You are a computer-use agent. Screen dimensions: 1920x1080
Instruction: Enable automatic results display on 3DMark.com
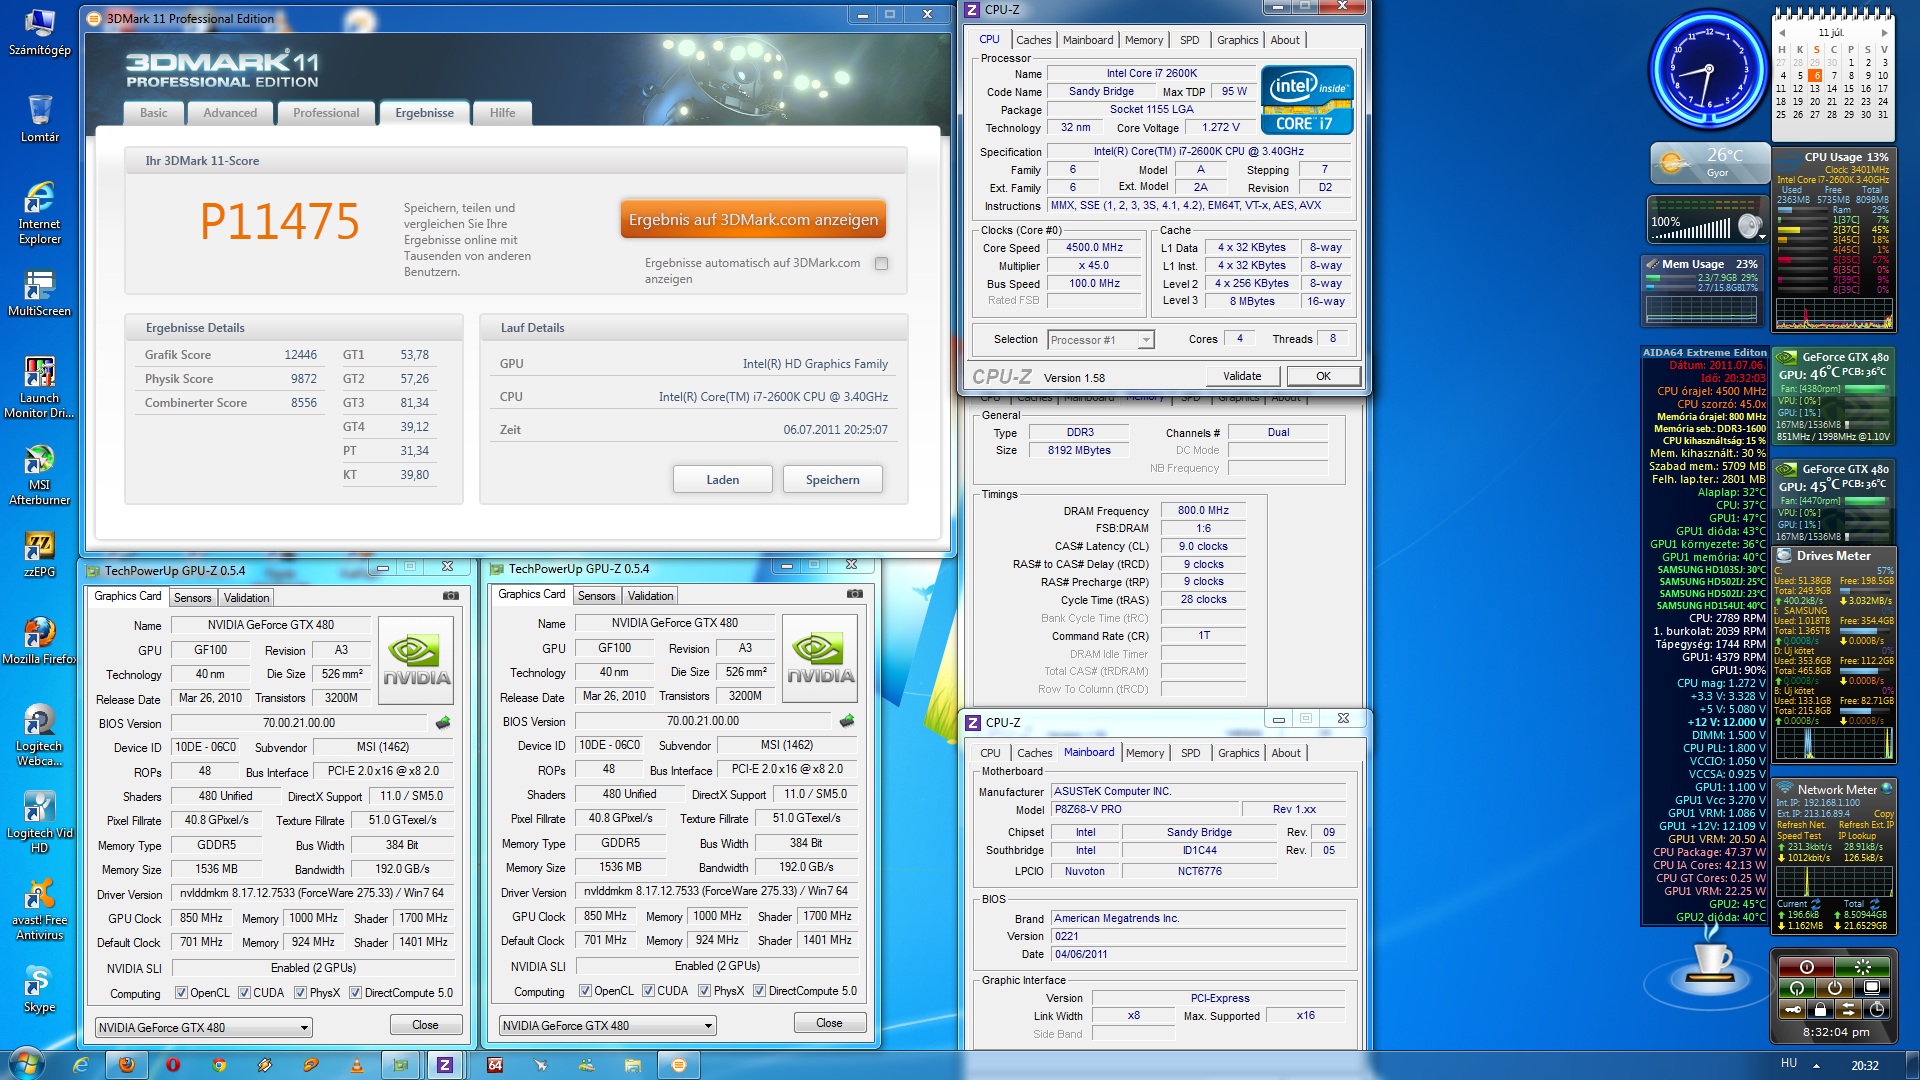click(881, 264)
